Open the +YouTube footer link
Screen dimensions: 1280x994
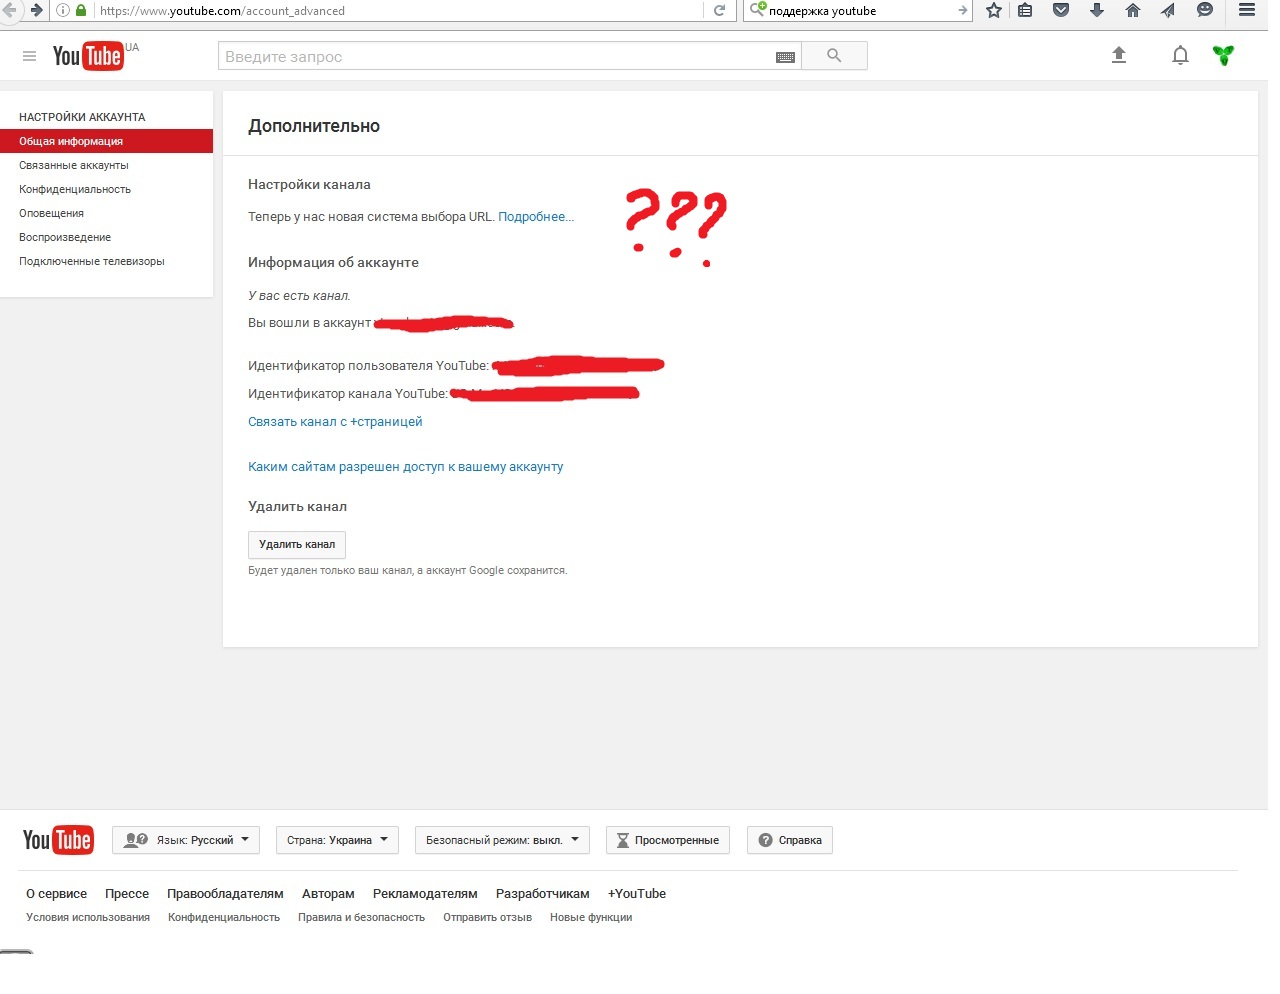tap(637, 894)
